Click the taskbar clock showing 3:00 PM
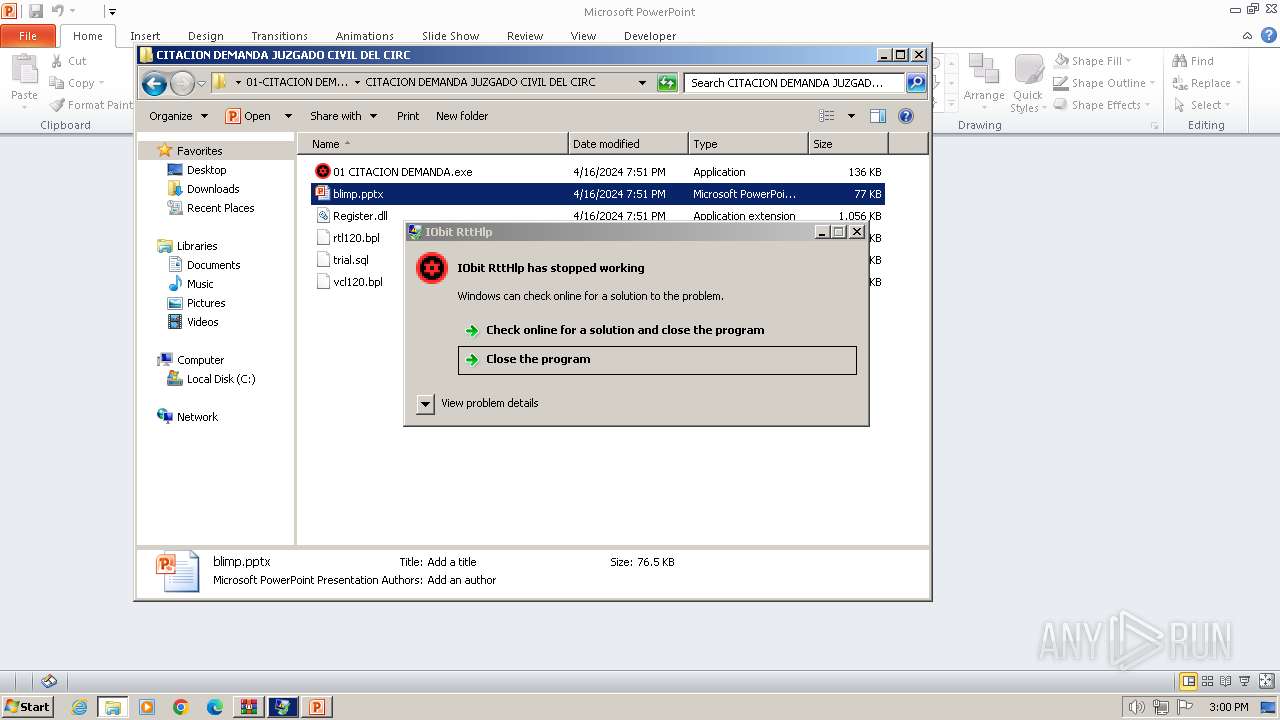1280x720 pixels. click(1228, 707)
